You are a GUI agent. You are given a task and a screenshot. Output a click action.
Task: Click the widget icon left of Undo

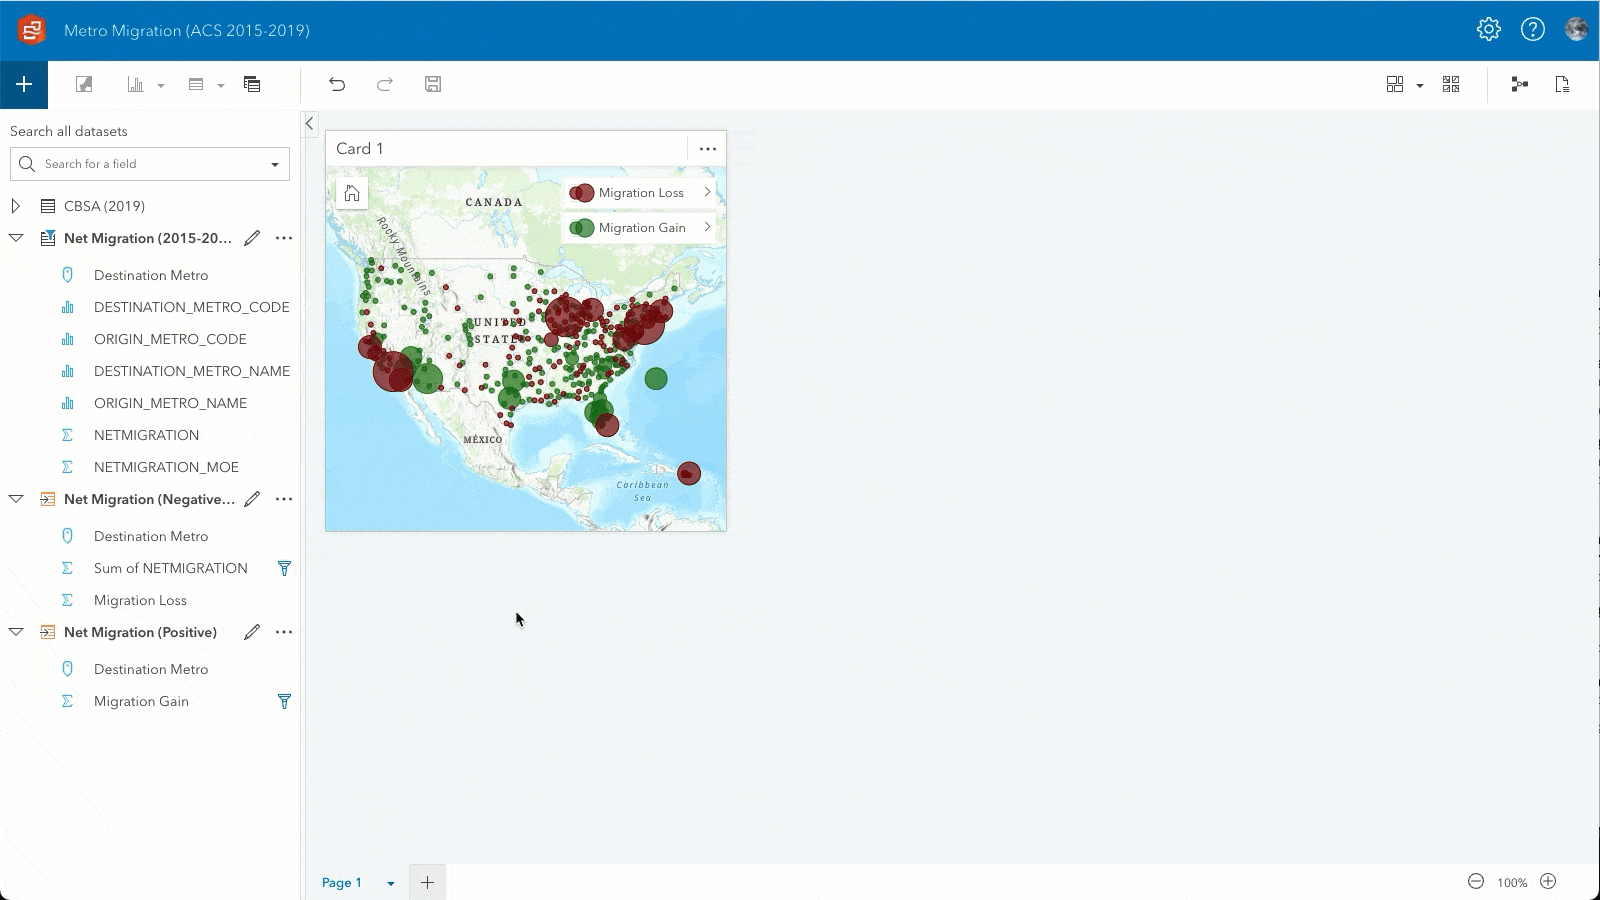point(252,85)
